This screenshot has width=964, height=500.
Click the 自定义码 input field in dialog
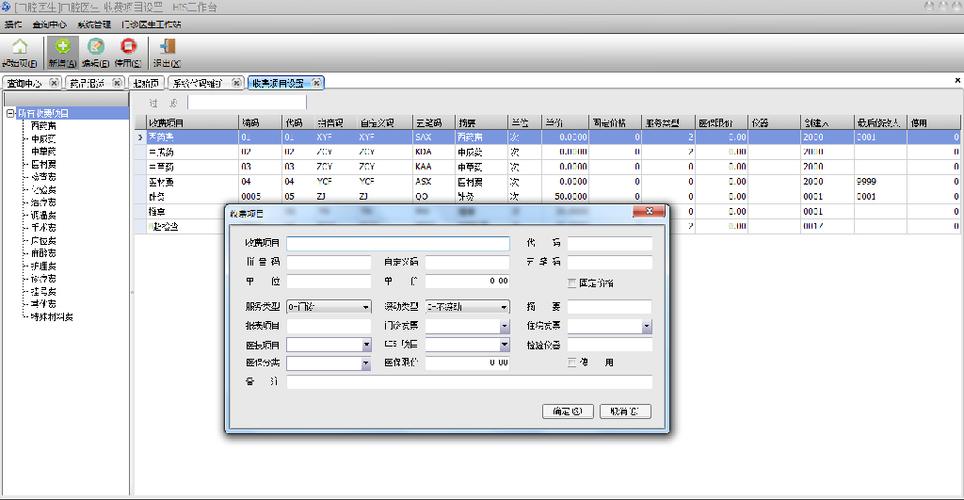(467, 263)
